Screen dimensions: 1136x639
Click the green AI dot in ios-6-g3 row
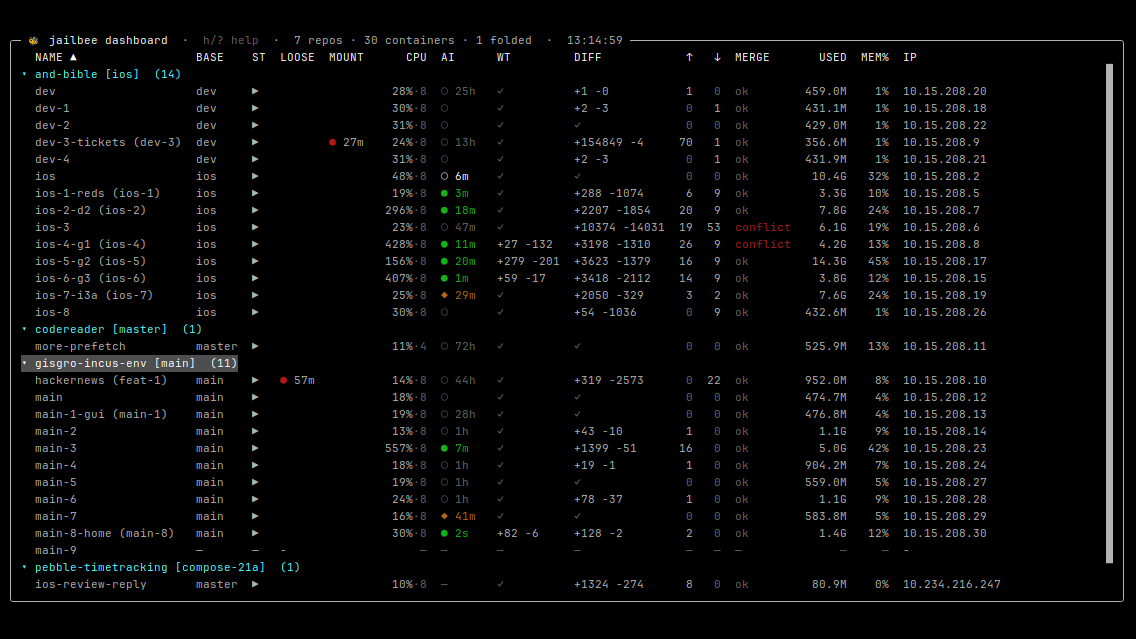tap(444, 278)
